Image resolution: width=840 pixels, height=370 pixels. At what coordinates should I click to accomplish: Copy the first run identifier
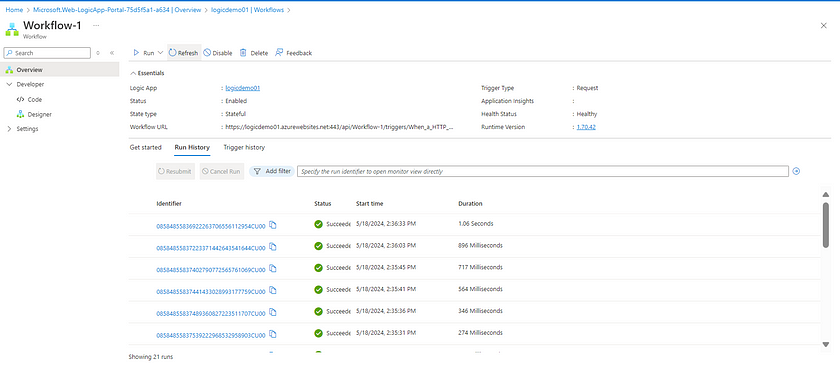(273, 225)
